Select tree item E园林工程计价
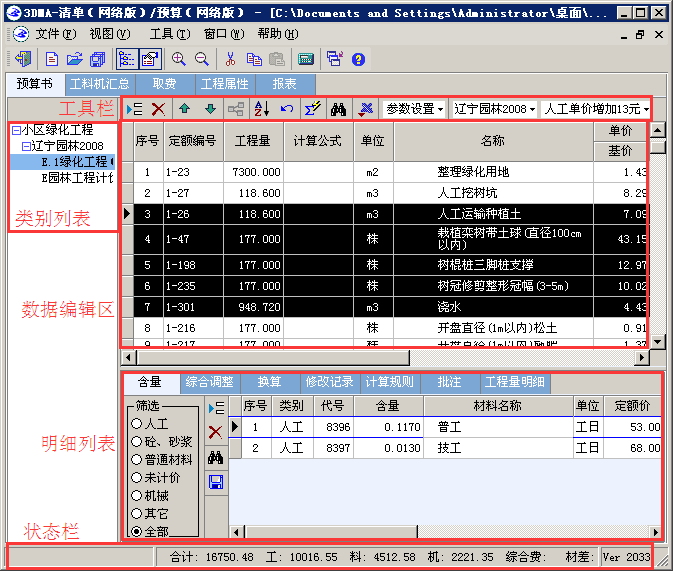 (77, 178)
